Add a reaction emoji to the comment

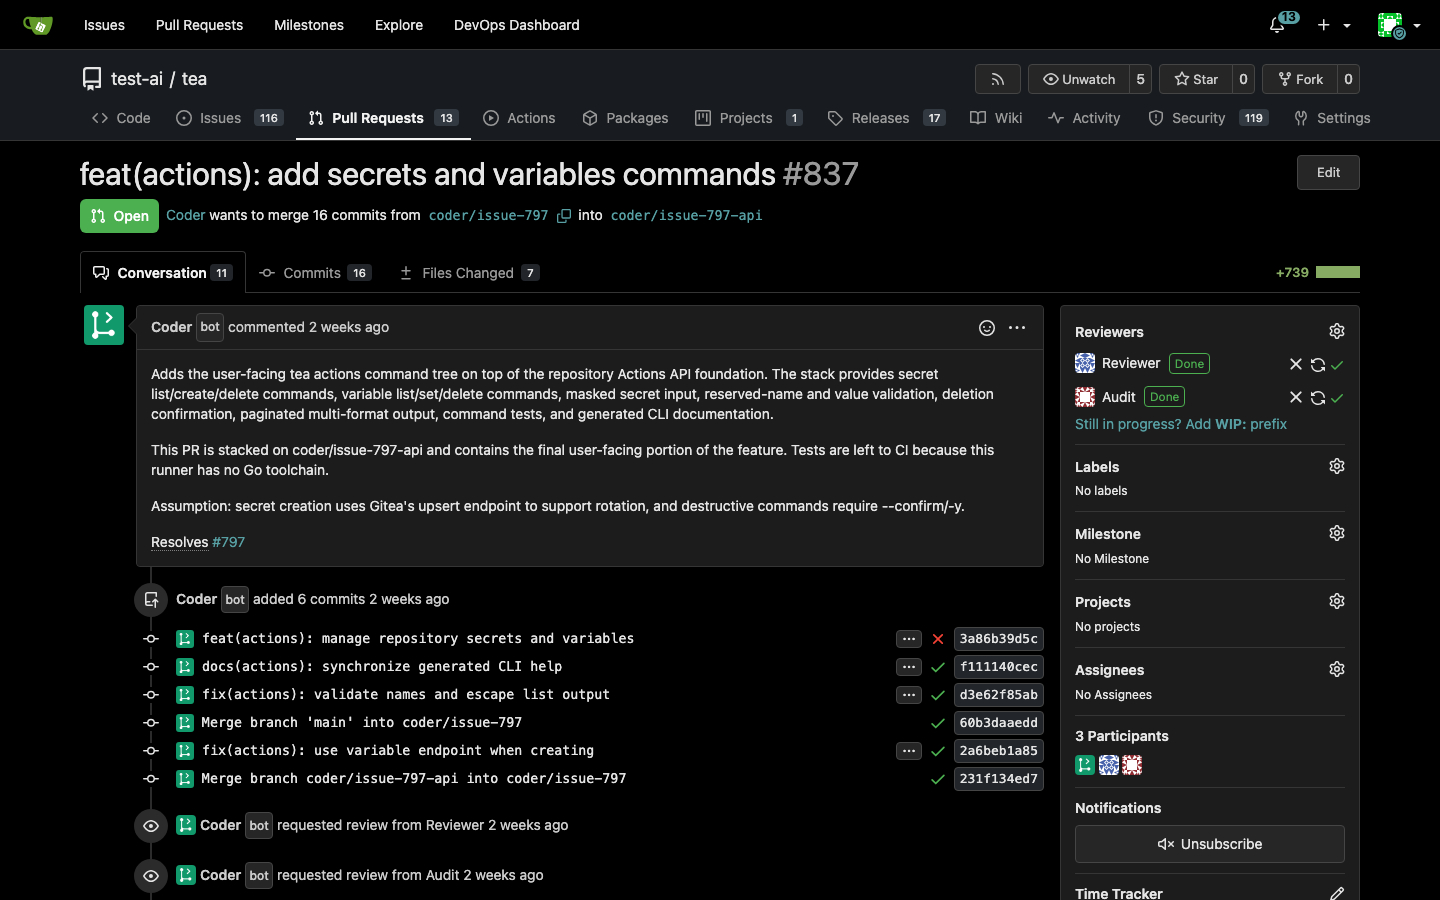pos(987,328)
